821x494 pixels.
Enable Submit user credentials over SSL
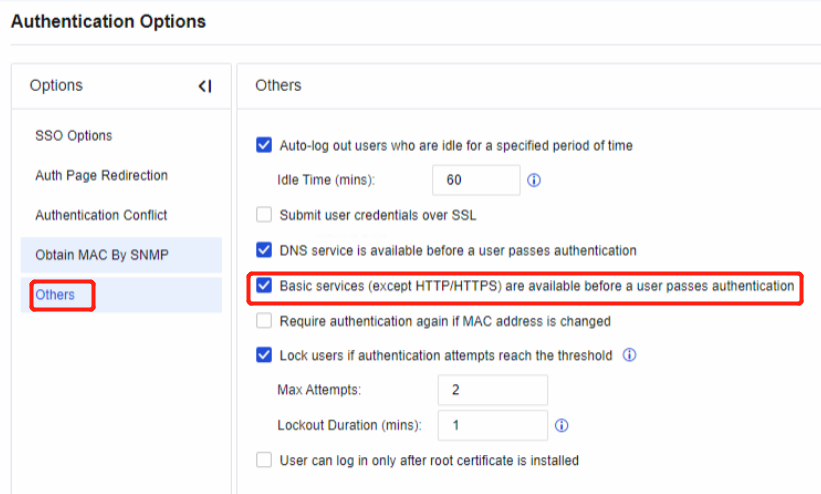coord(264,214)
